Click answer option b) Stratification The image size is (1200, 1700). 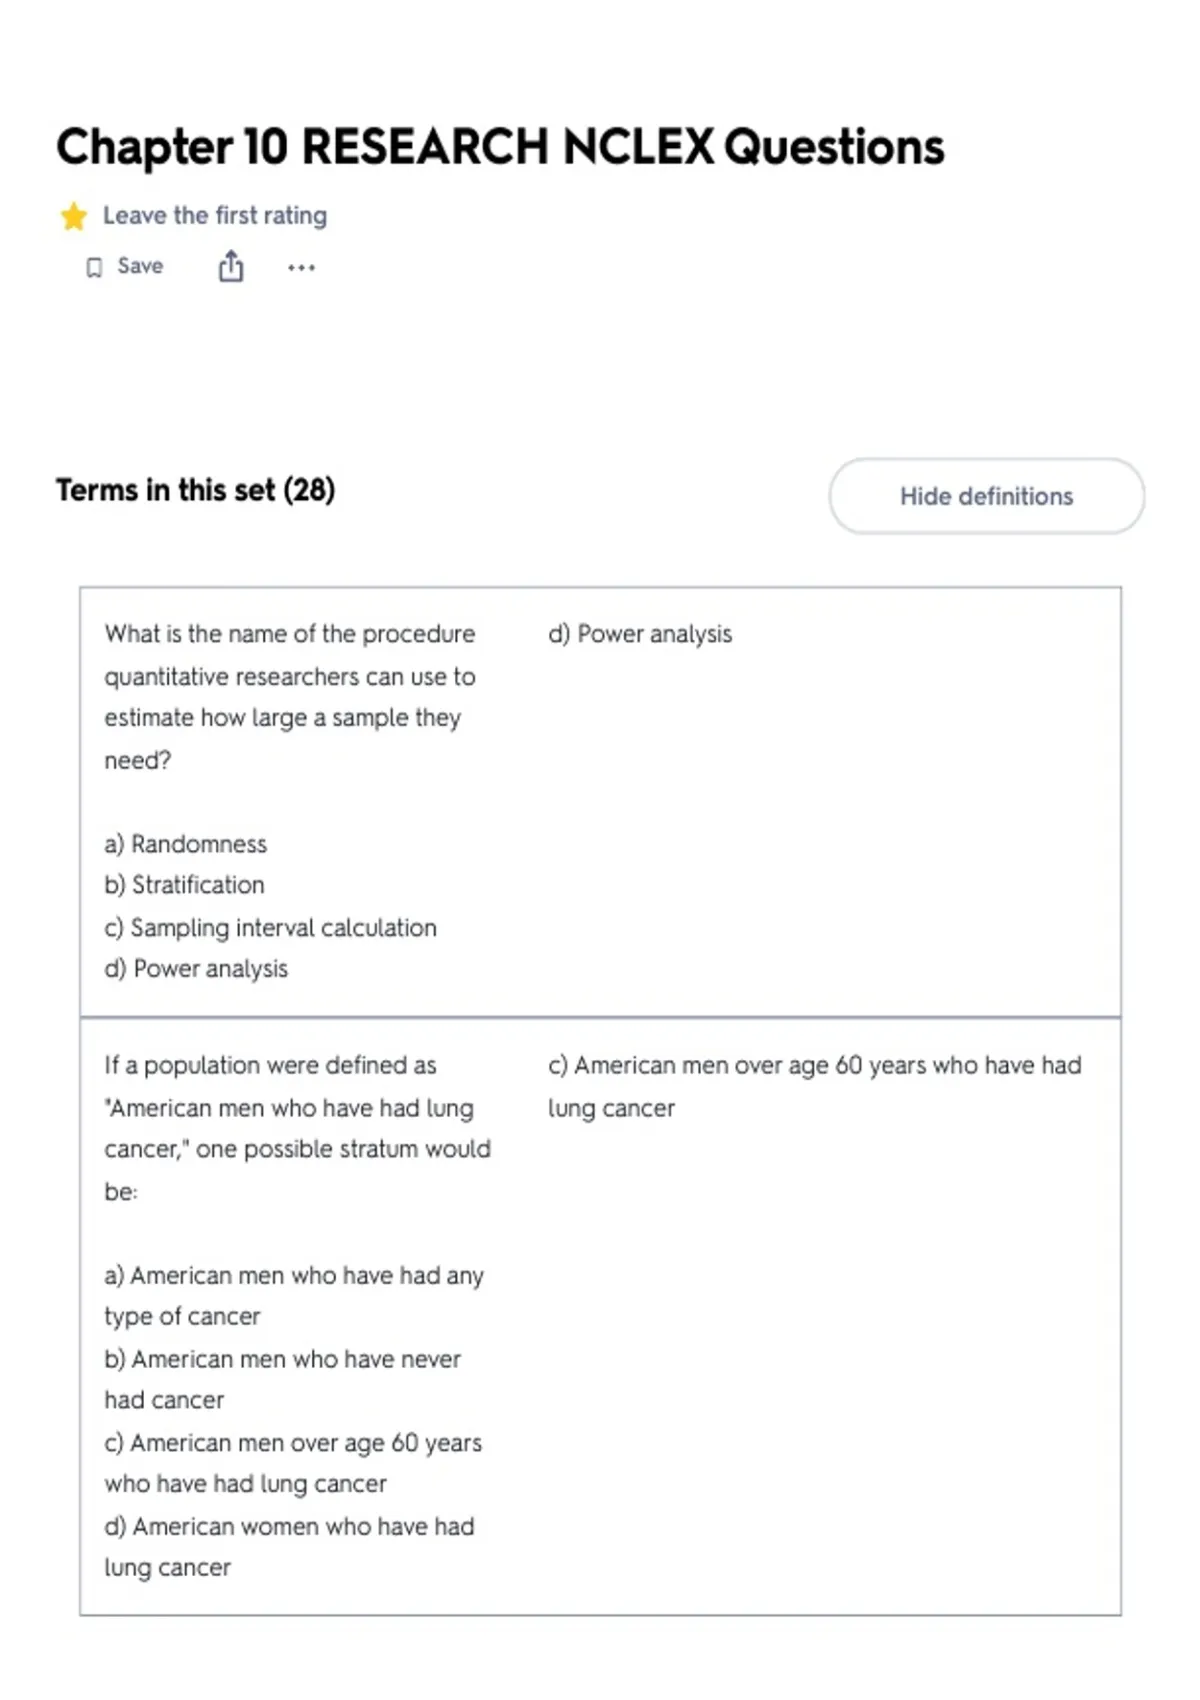click(x=185, y=885)
